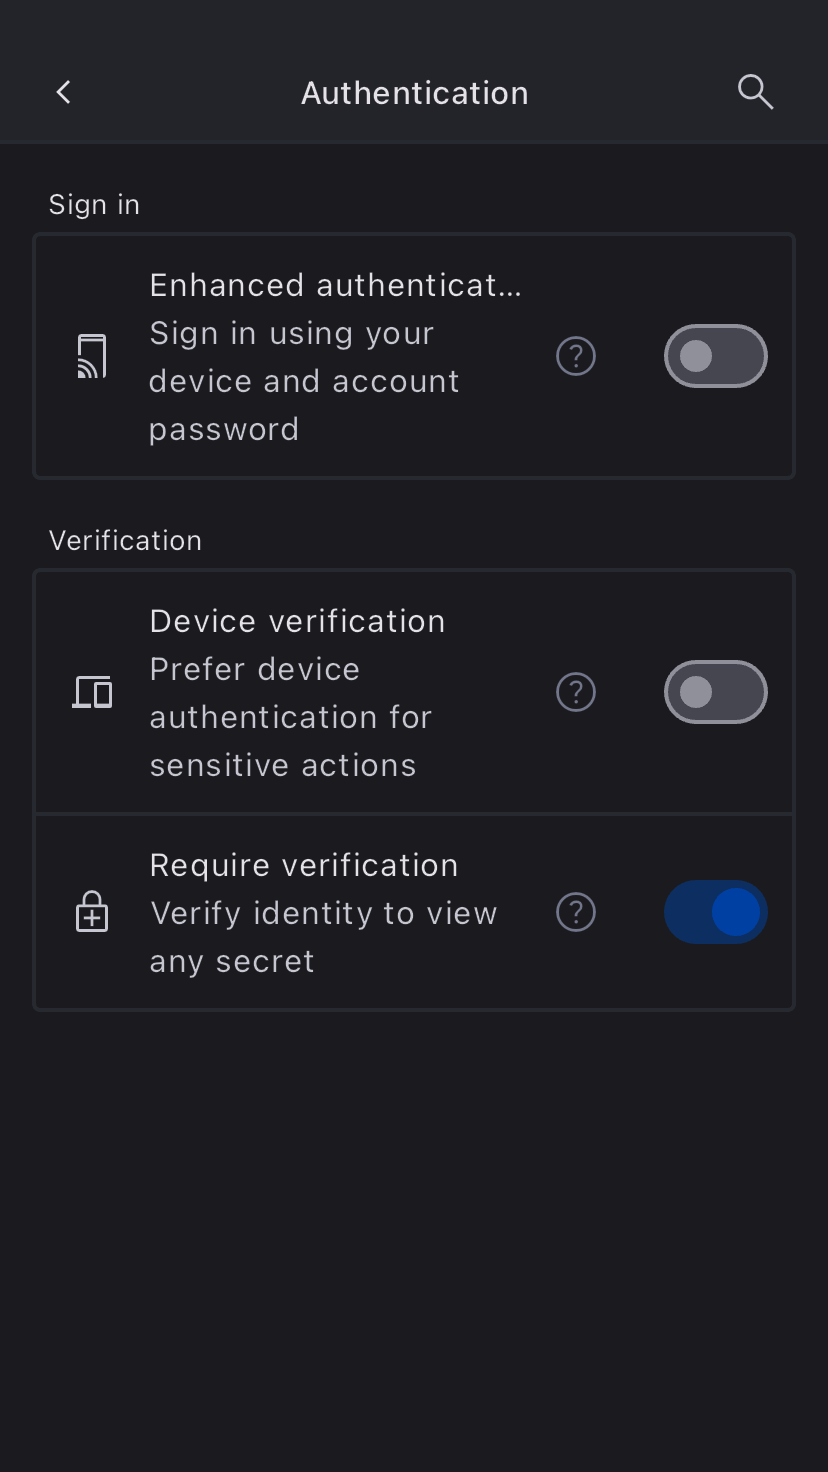This screenshot has height=1472, width=828.
Task: Click the Device verification devices icon
Action: (x=92, y=692)
